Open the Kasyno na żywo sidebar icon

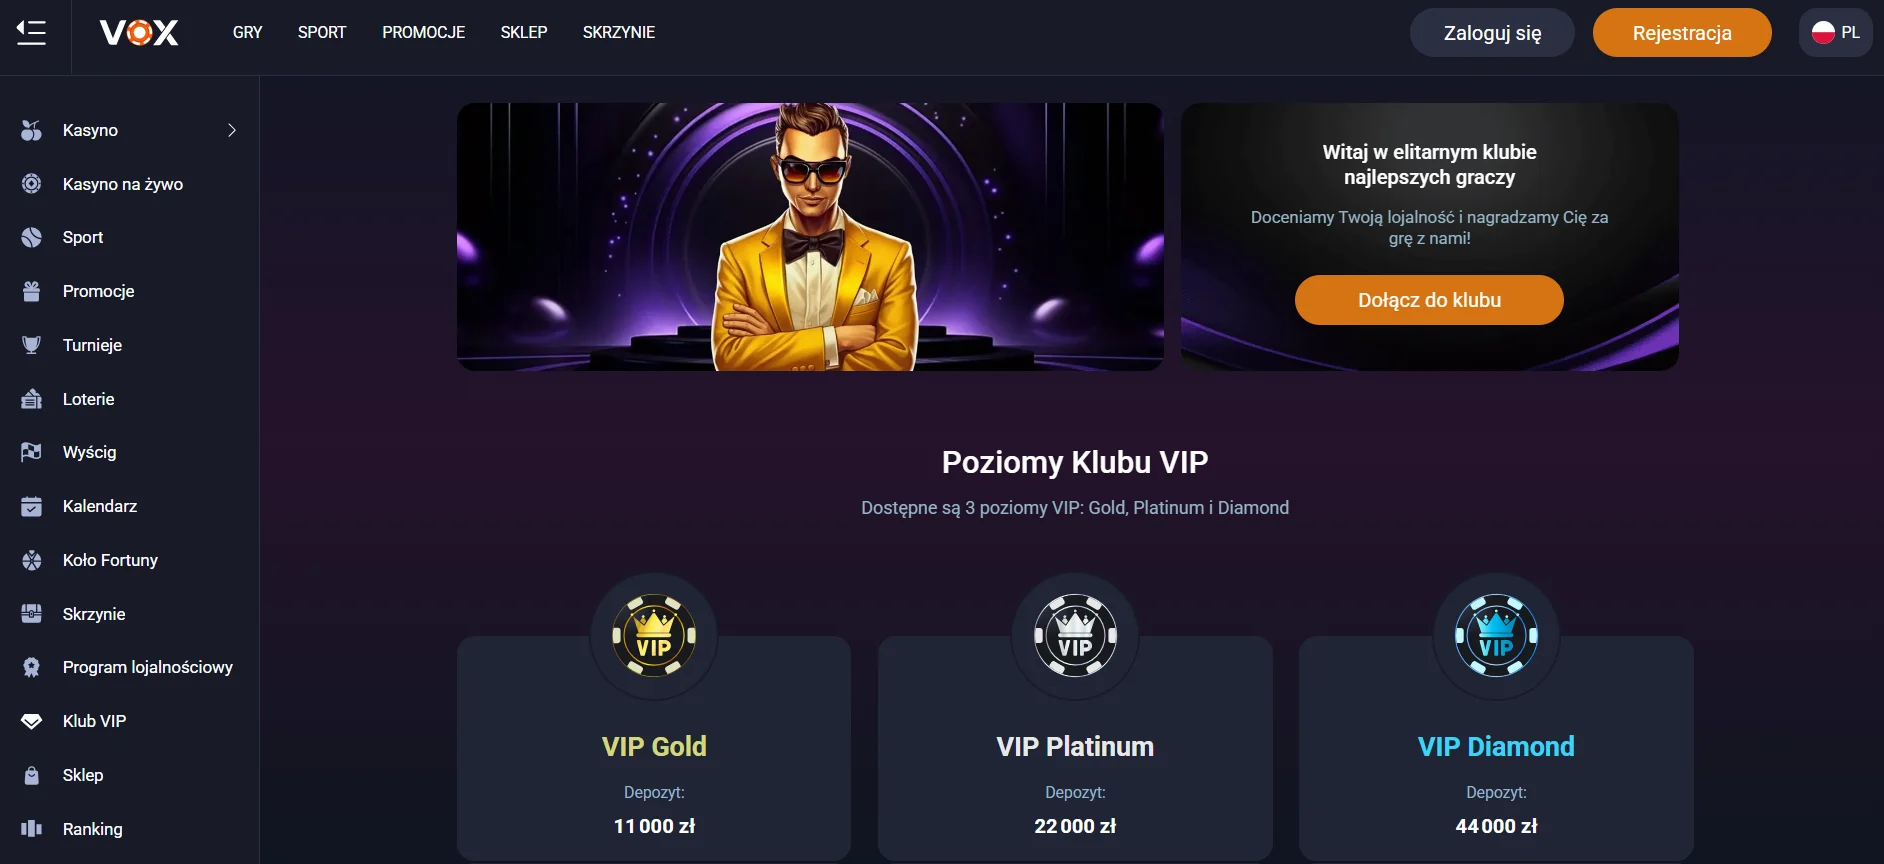tap(32, 184)
